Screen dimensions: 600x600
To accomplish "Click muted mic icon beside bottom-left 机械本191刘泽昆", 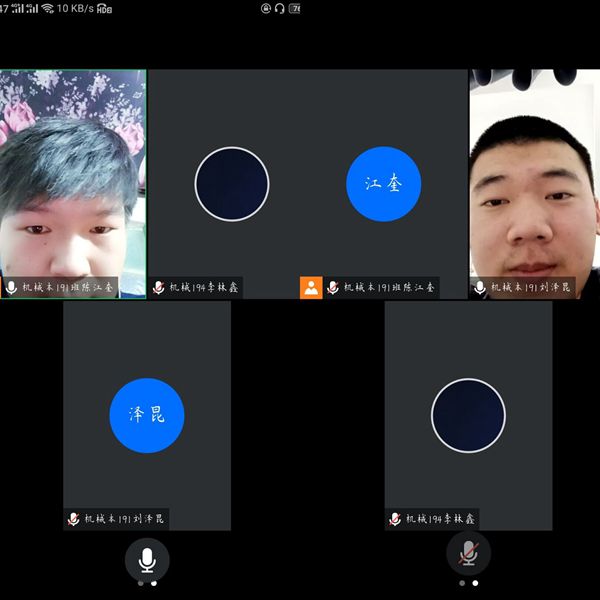I will tap(73, 519).
